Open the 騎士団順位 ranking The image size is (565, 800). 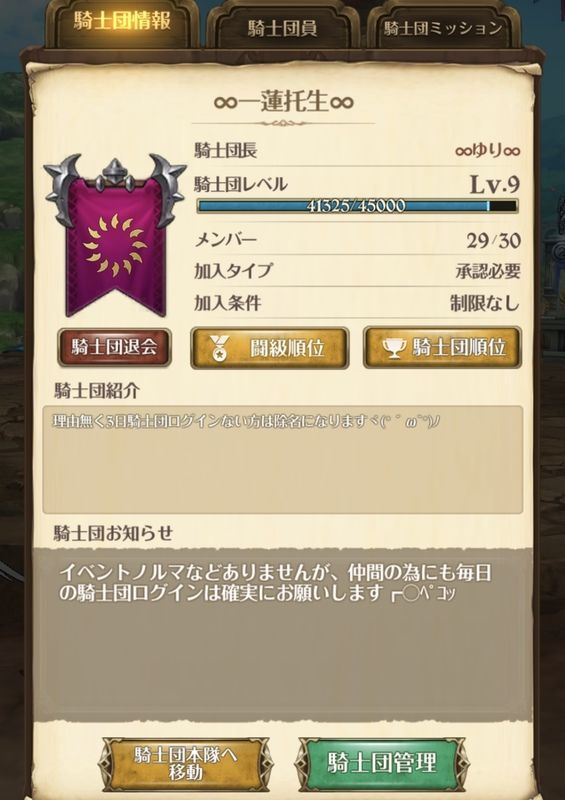pyautogui.click(x=442, y=348)
